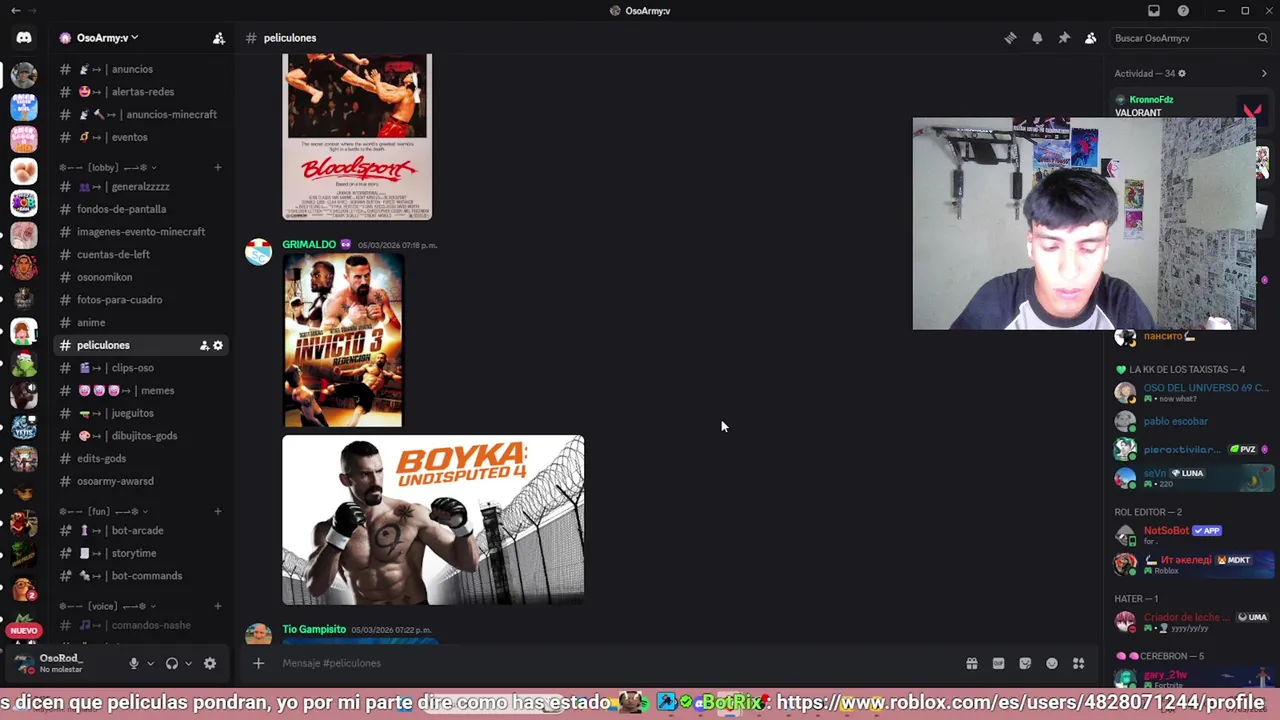
Task: Open sticker picker icon
Action: (1025, 663)
